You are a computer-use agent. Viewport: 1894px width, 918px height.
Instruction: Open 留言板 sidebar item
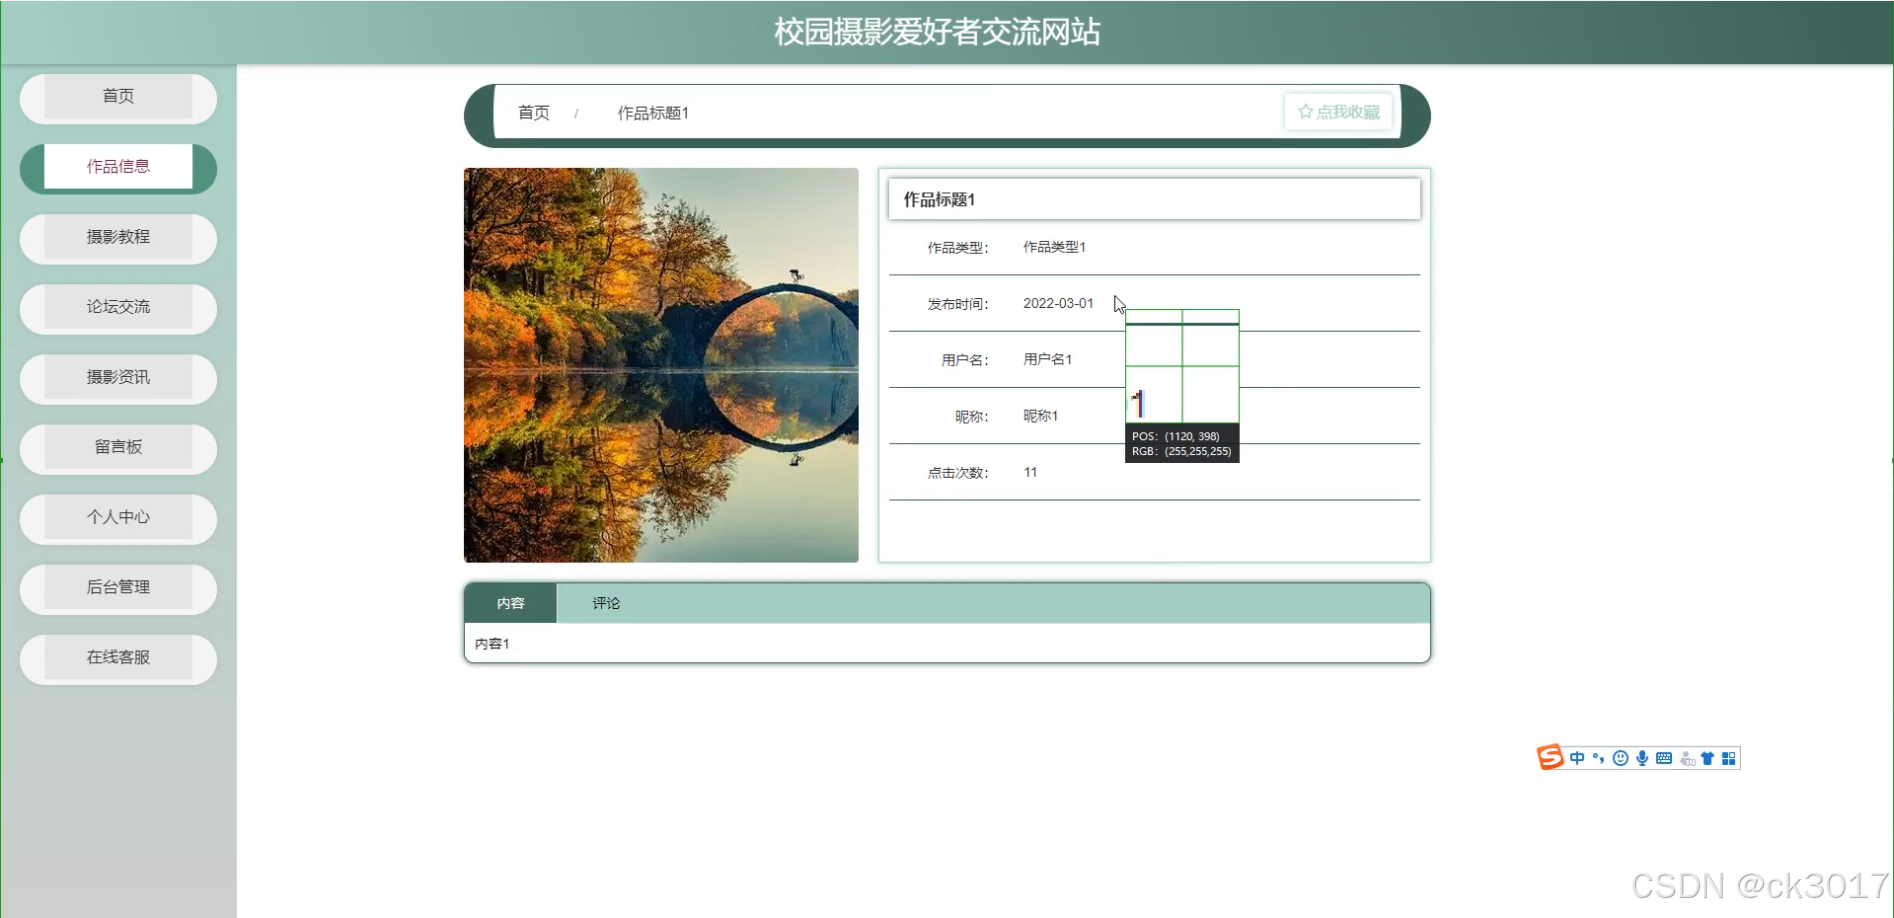click(x=118, y=447)
